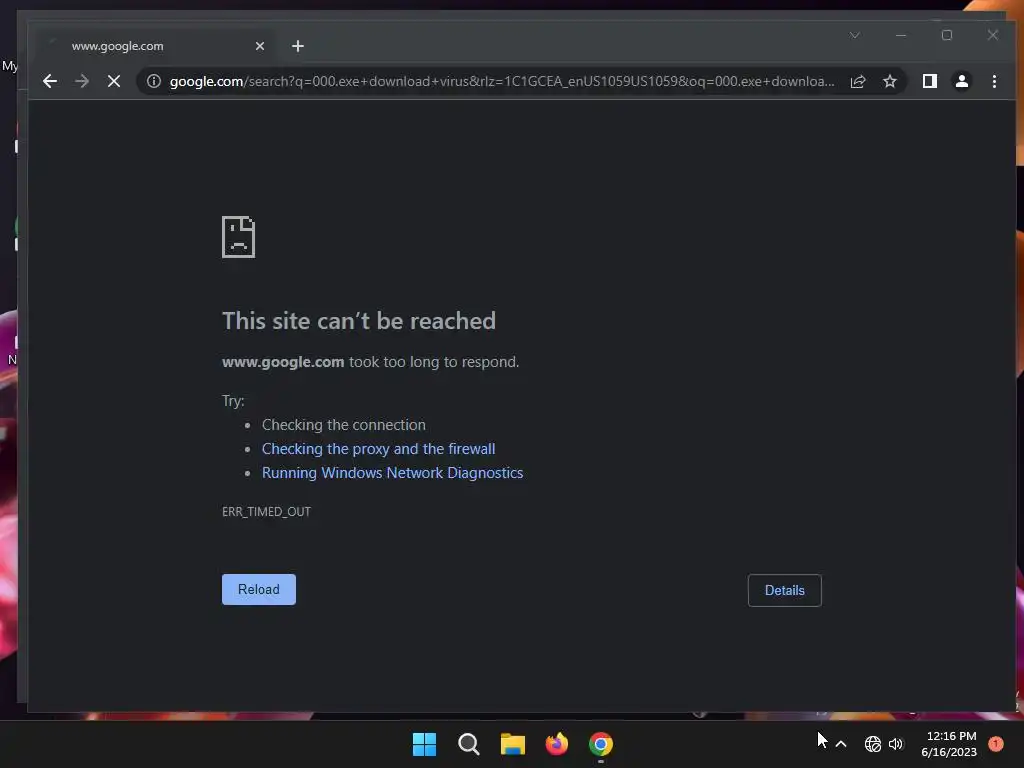
Task: Open the notification badge in tray
Action: (x=995, y=744)
